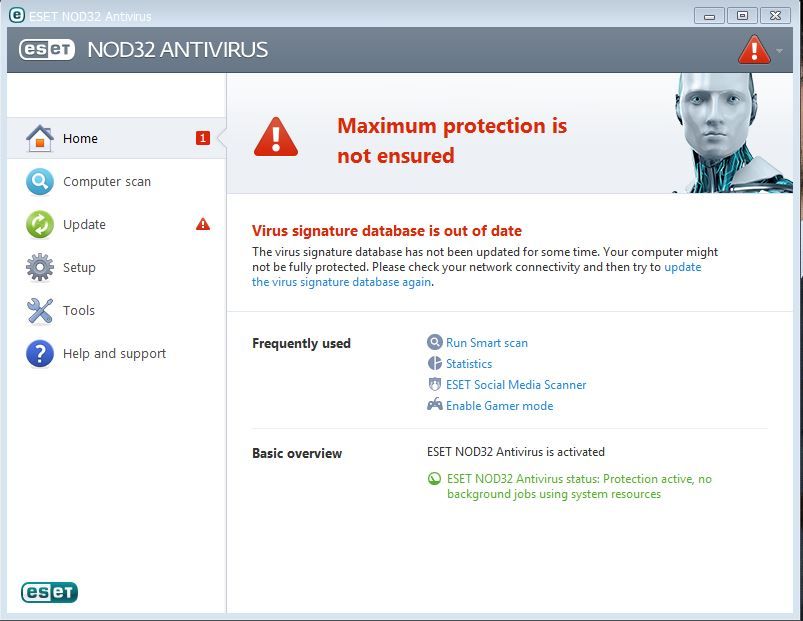Open the Setup section
The height and width of the screenshot is (621, 803).
pyautogui.click(x=79, y=268)
